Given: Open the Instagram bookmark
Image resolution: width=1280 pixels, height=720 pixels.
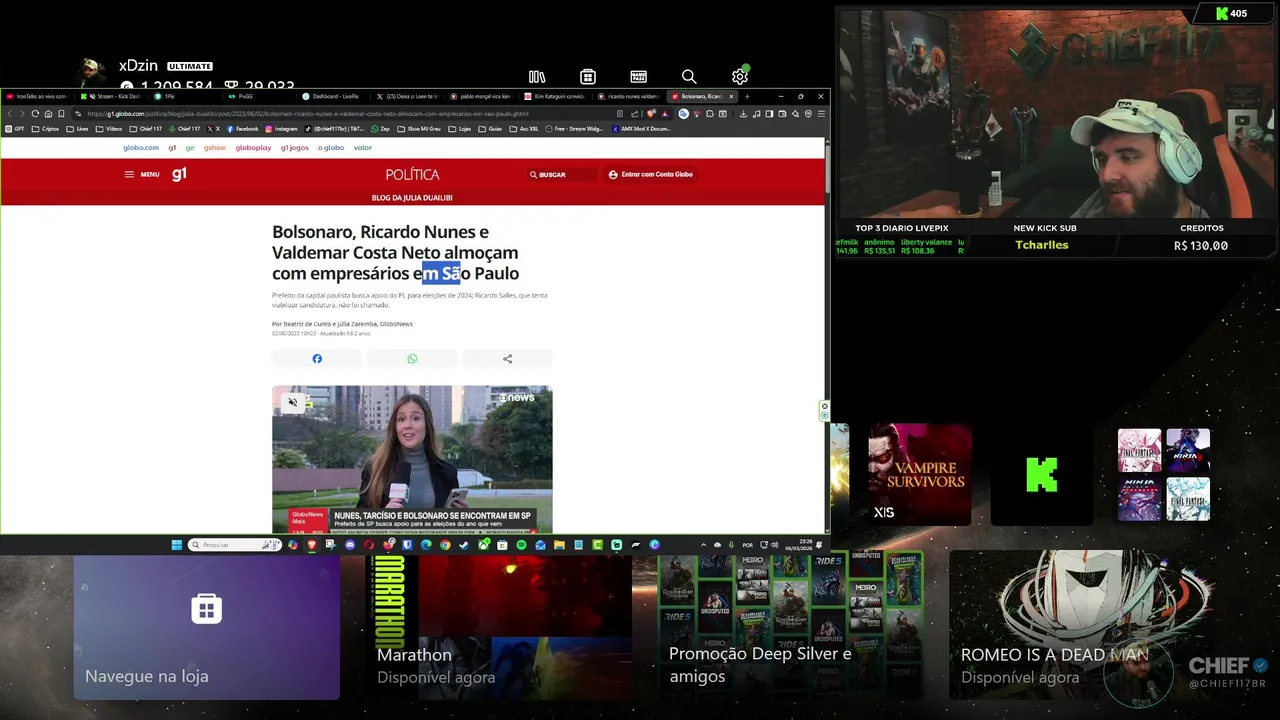Looking at the screenshot, I should tap(281, 129).
